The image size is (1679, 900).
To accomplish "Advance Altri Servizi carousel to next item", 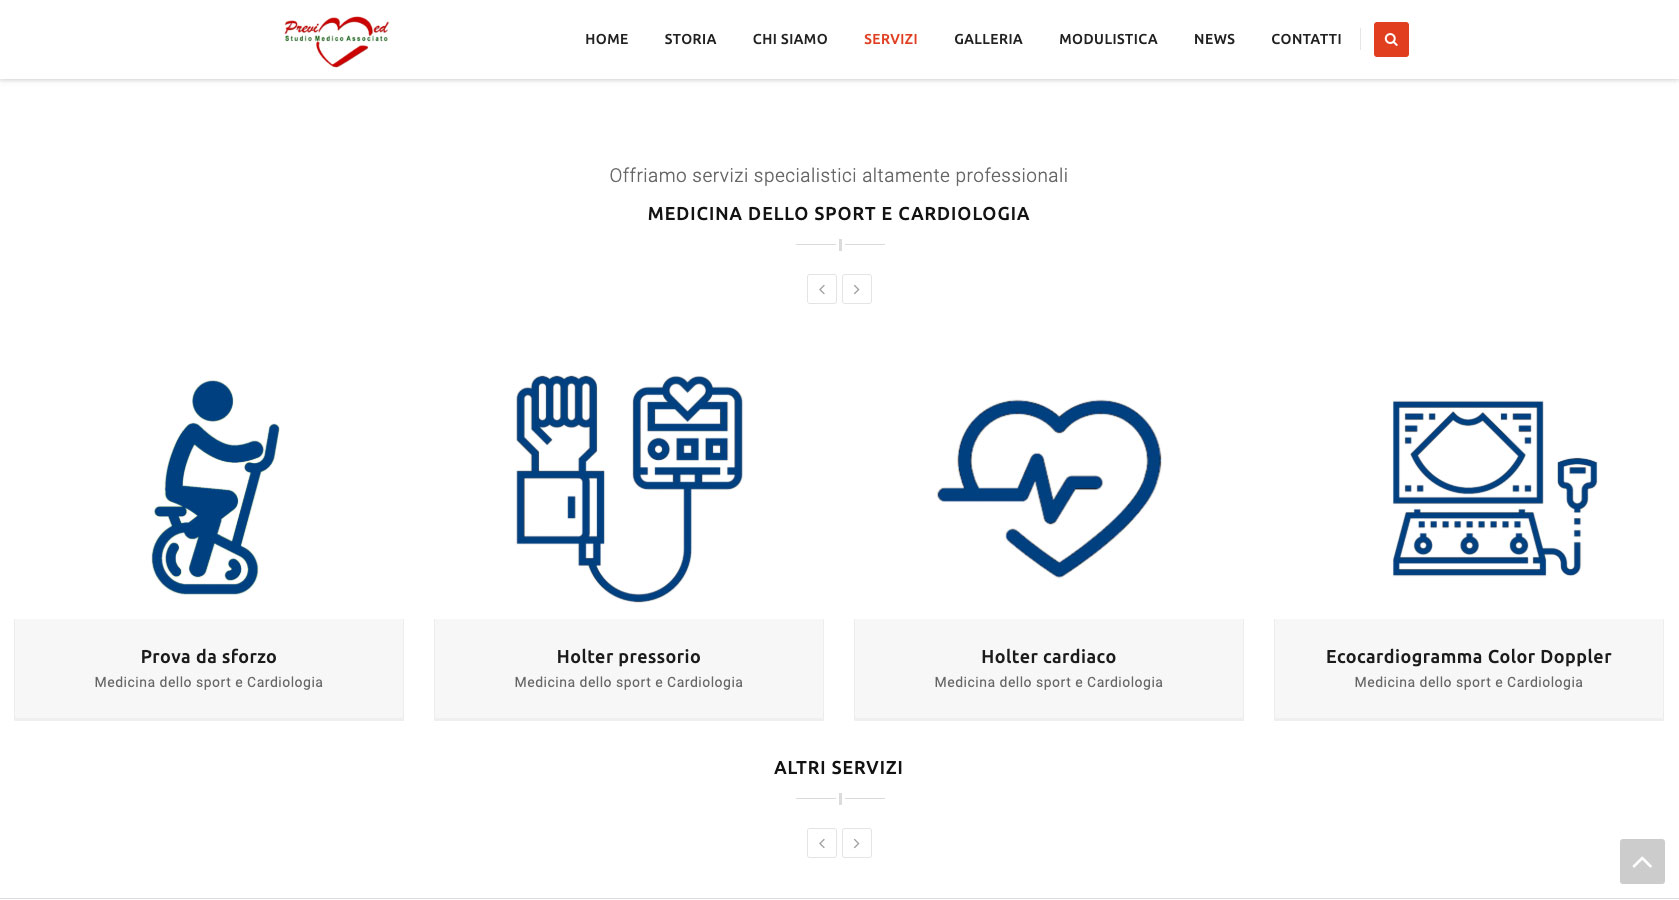I will (x=857, y=843).
